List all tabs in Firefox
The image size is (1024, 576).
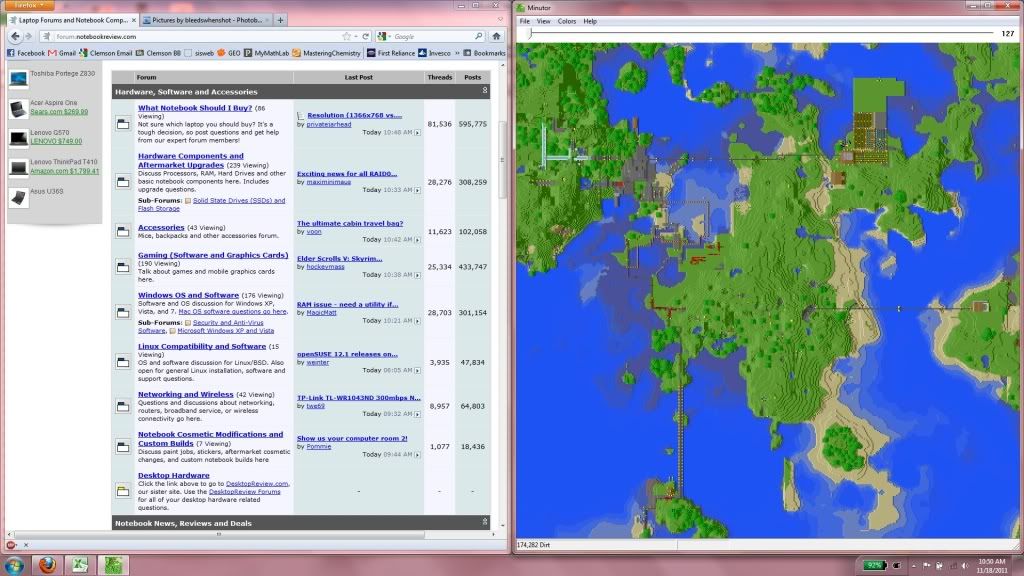tap(500, 20)
